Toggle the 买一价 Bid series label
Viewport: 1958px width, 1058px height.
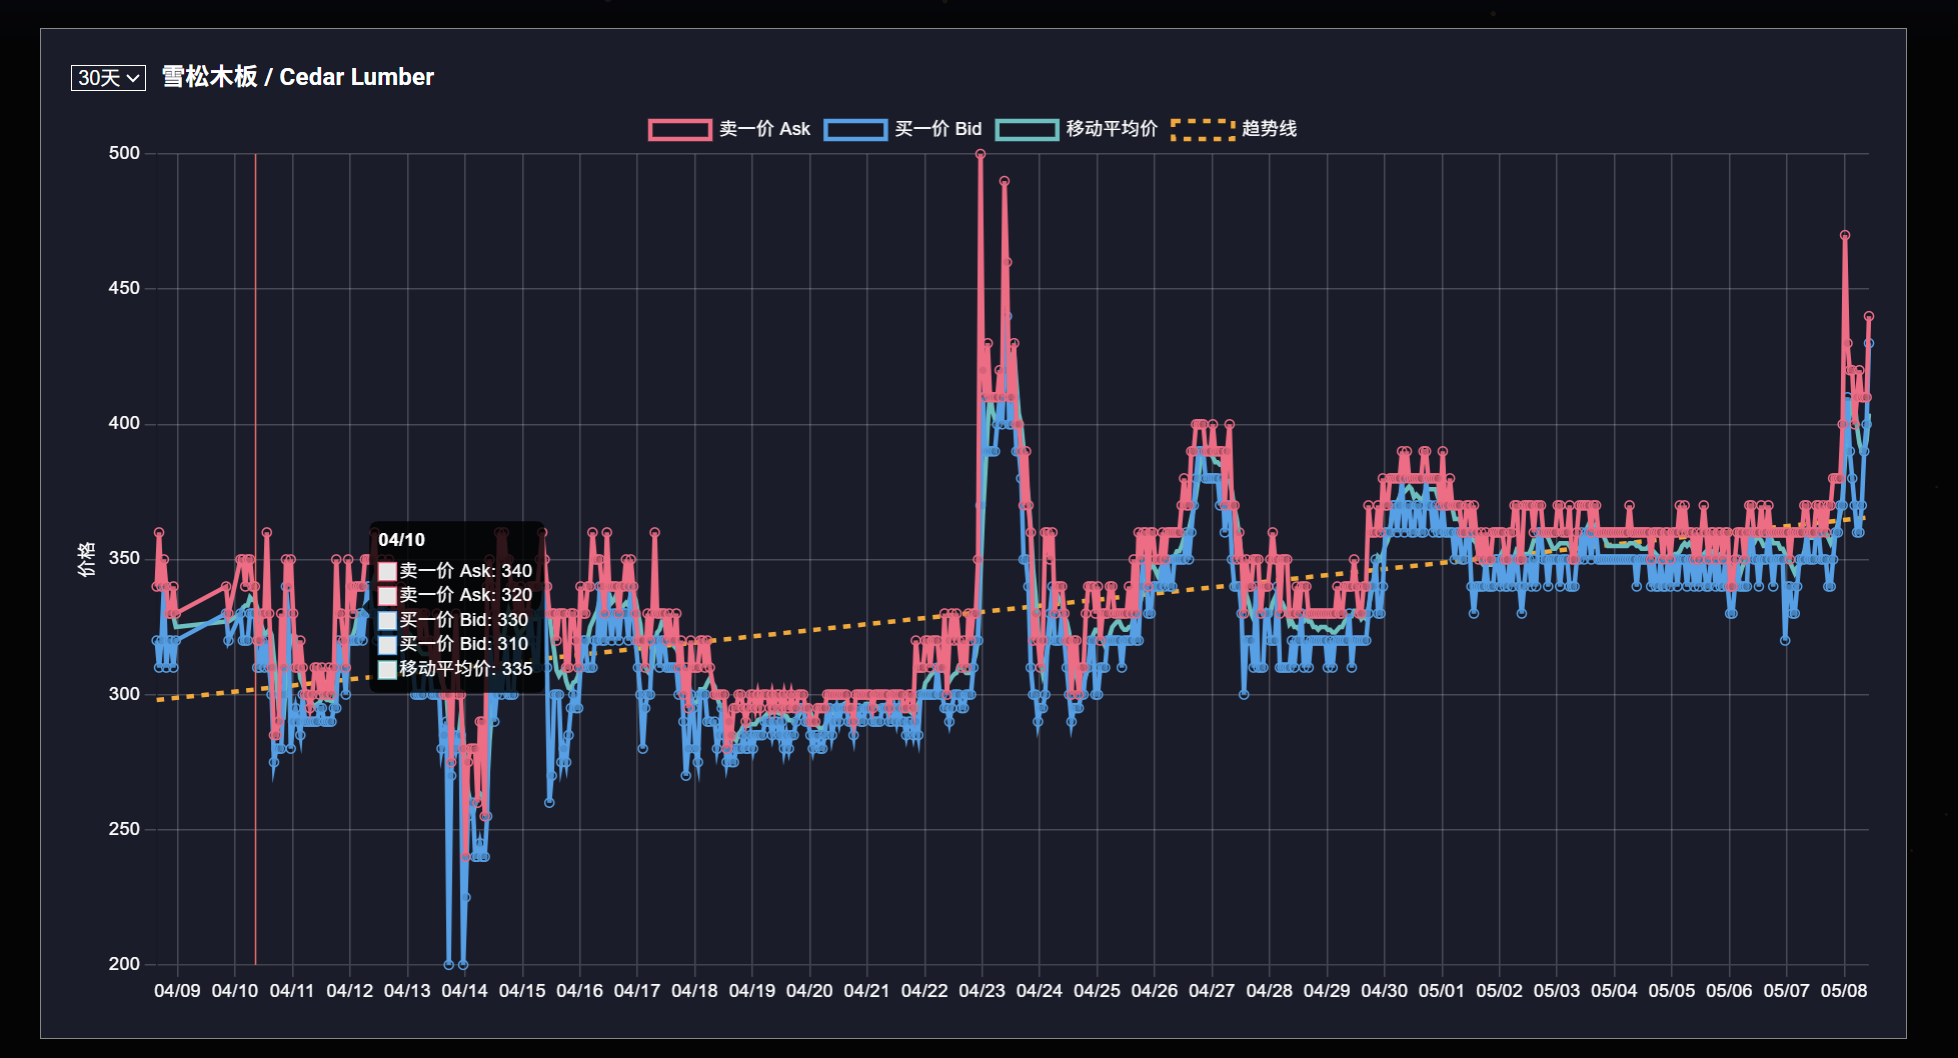pyautogui.click(x=938, y=129)
